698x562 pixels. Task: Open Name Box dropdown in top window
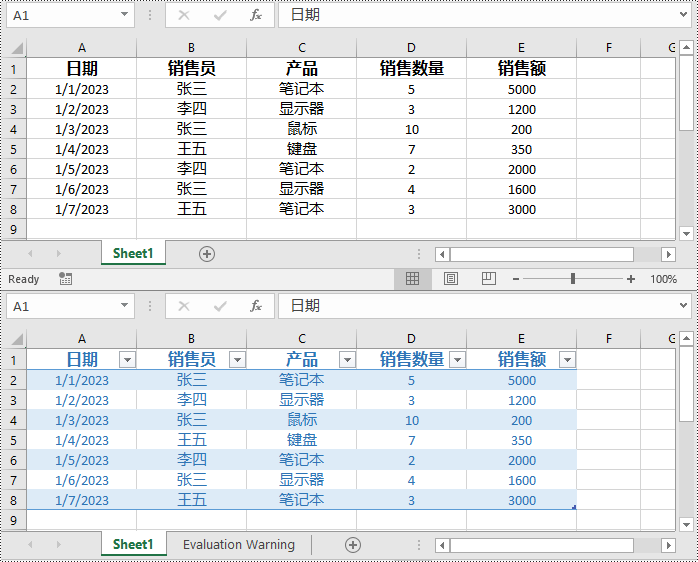click(125, 15)
